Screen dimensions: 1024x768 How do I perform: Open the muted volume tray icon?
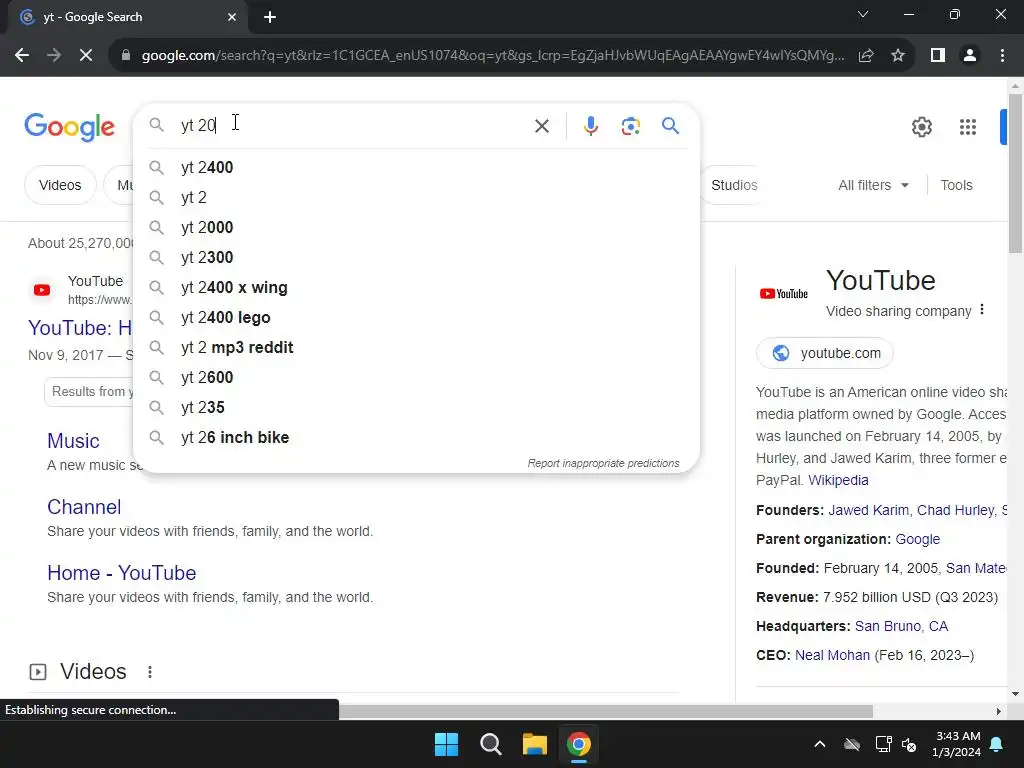click(908, 744)
